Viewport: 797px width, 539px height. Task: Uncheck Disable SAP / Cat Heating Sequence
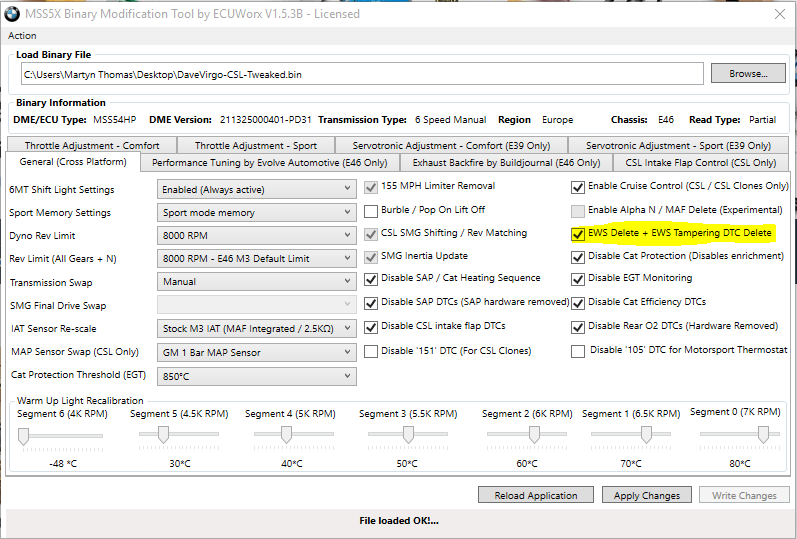coord(371,279)
